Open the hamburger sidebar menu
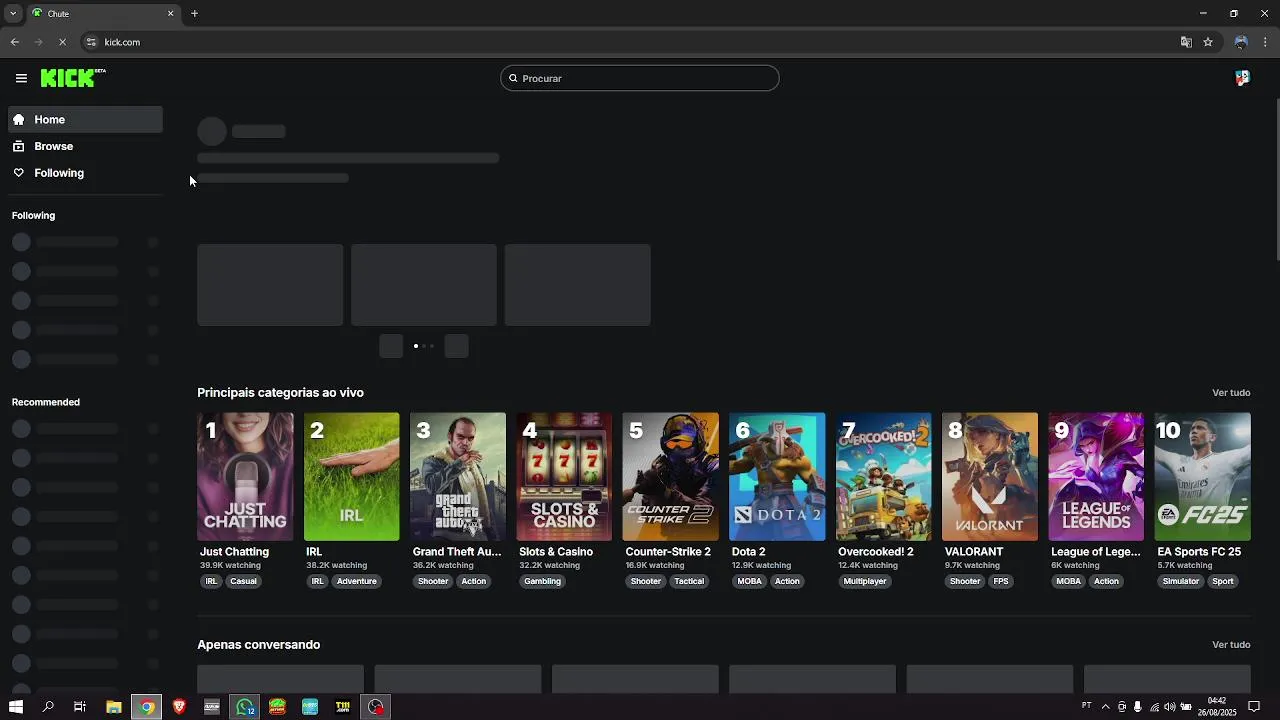 pos(21,78)
